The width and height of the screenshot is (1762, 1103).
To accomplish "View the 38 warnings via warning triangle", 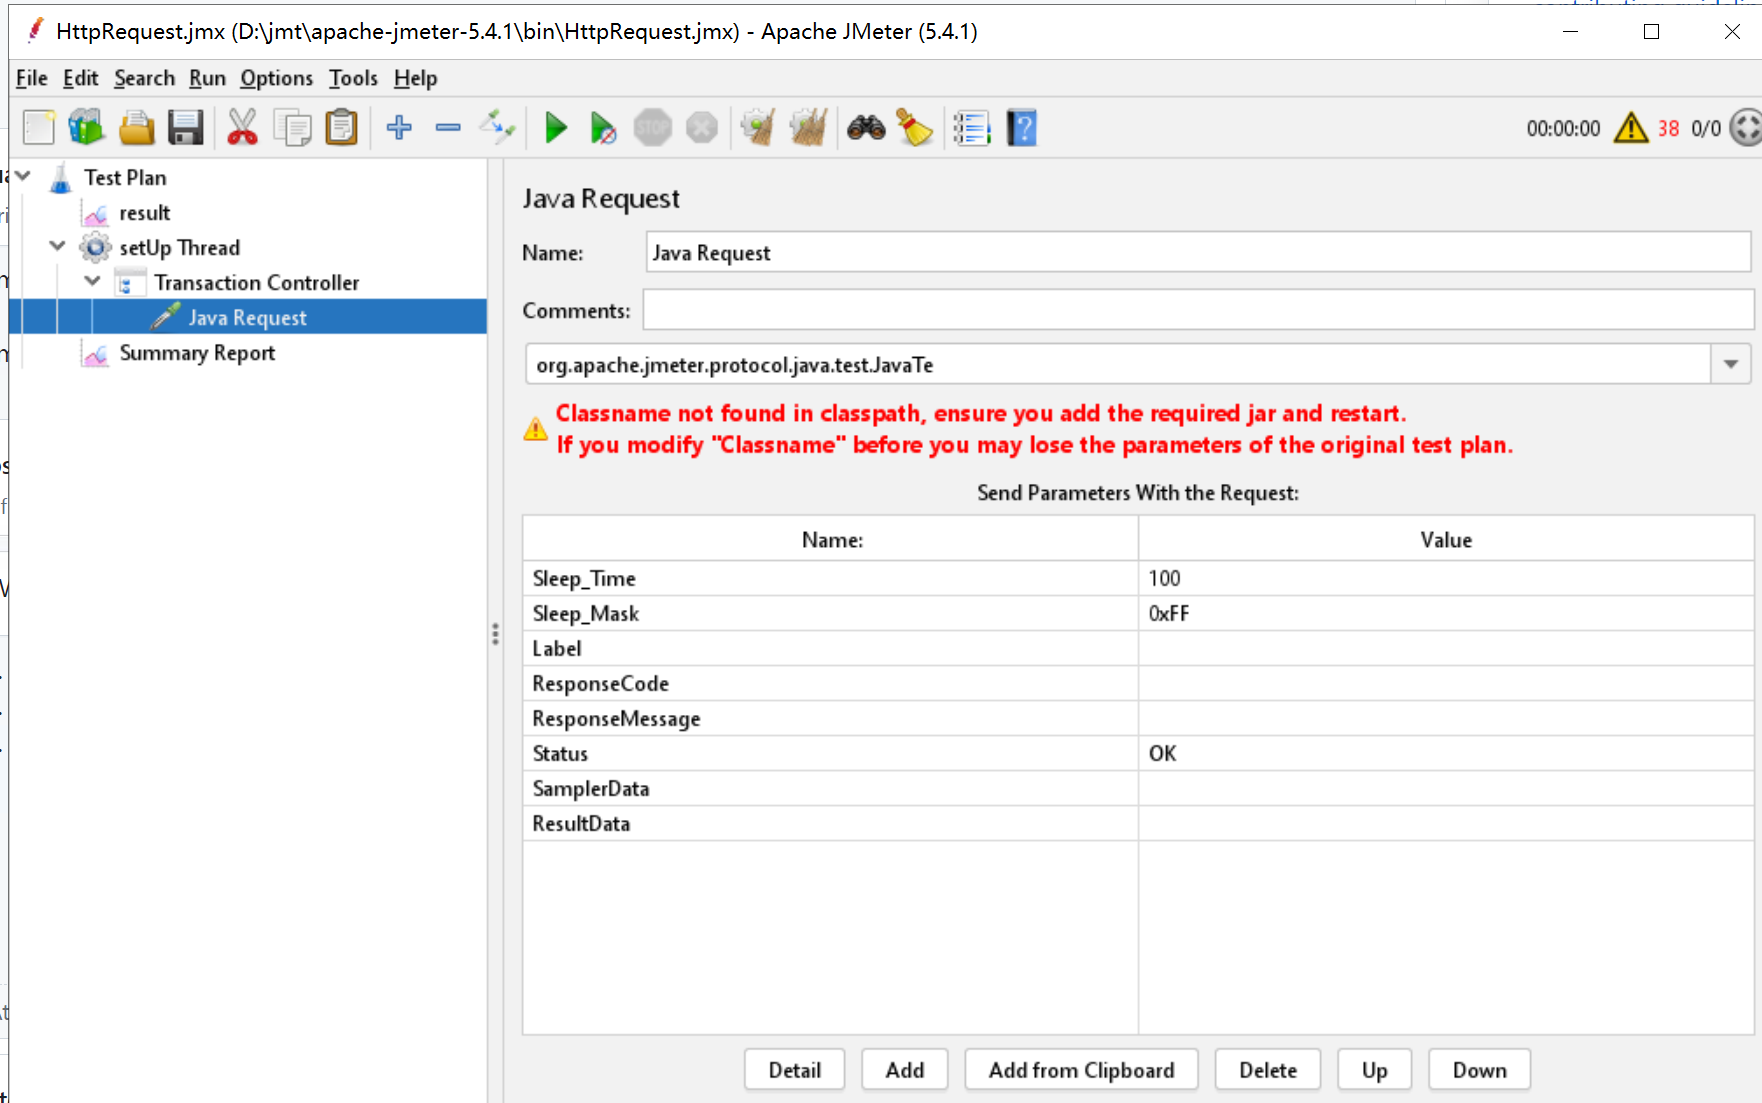I will pyautogui.click(x=1631, y=128).
